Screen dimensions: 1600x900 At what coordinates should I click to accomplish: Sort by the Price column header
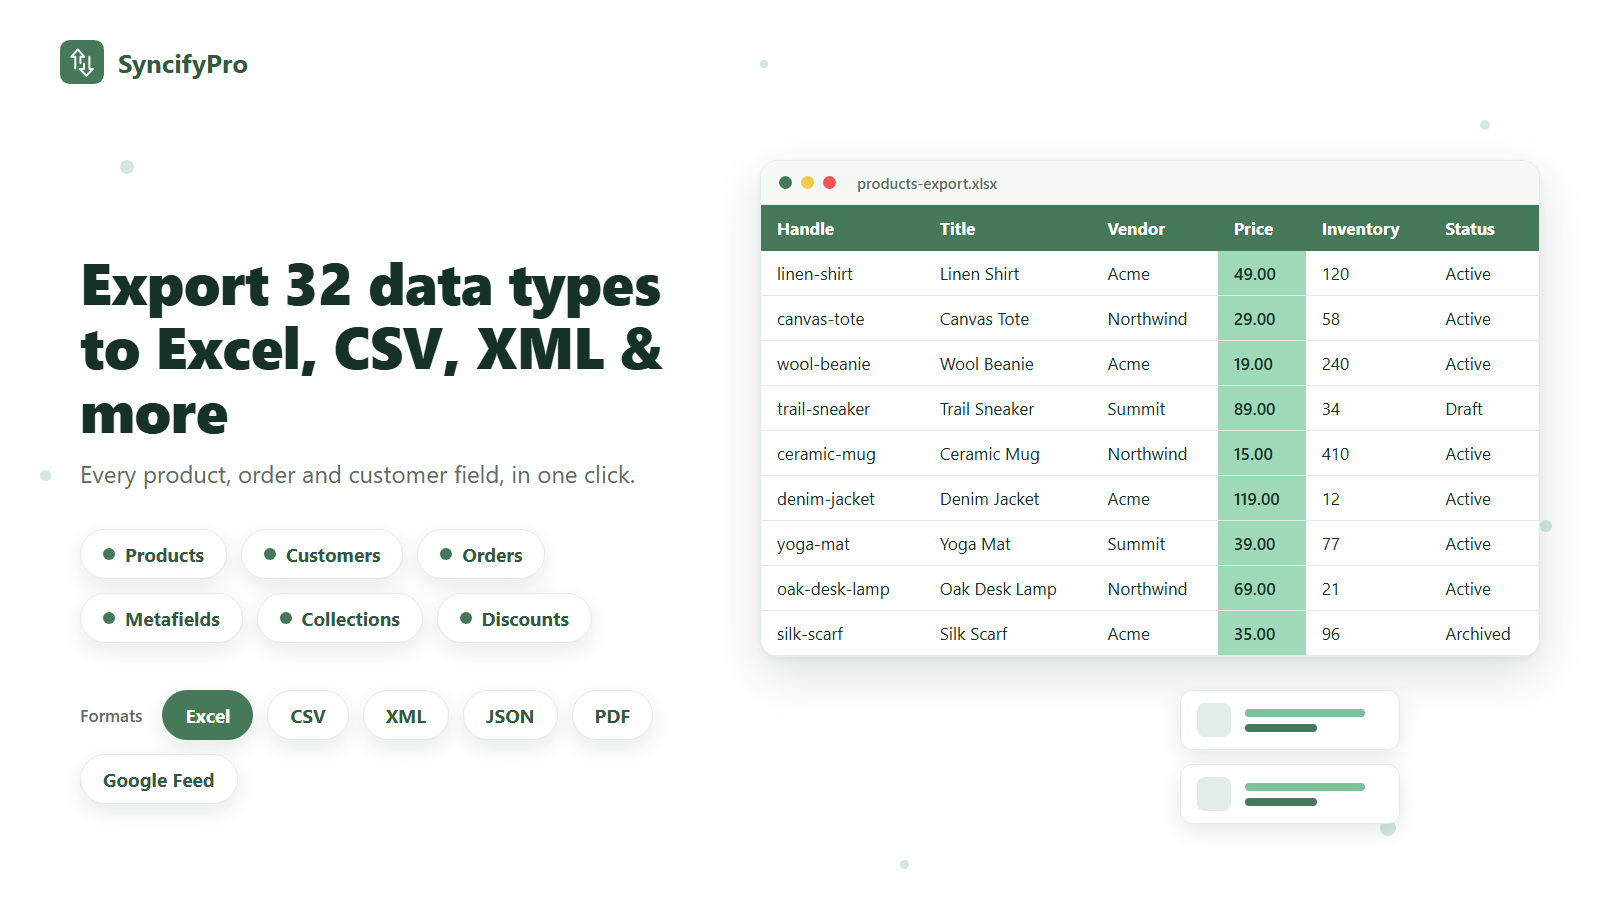tap(1253, 229)
